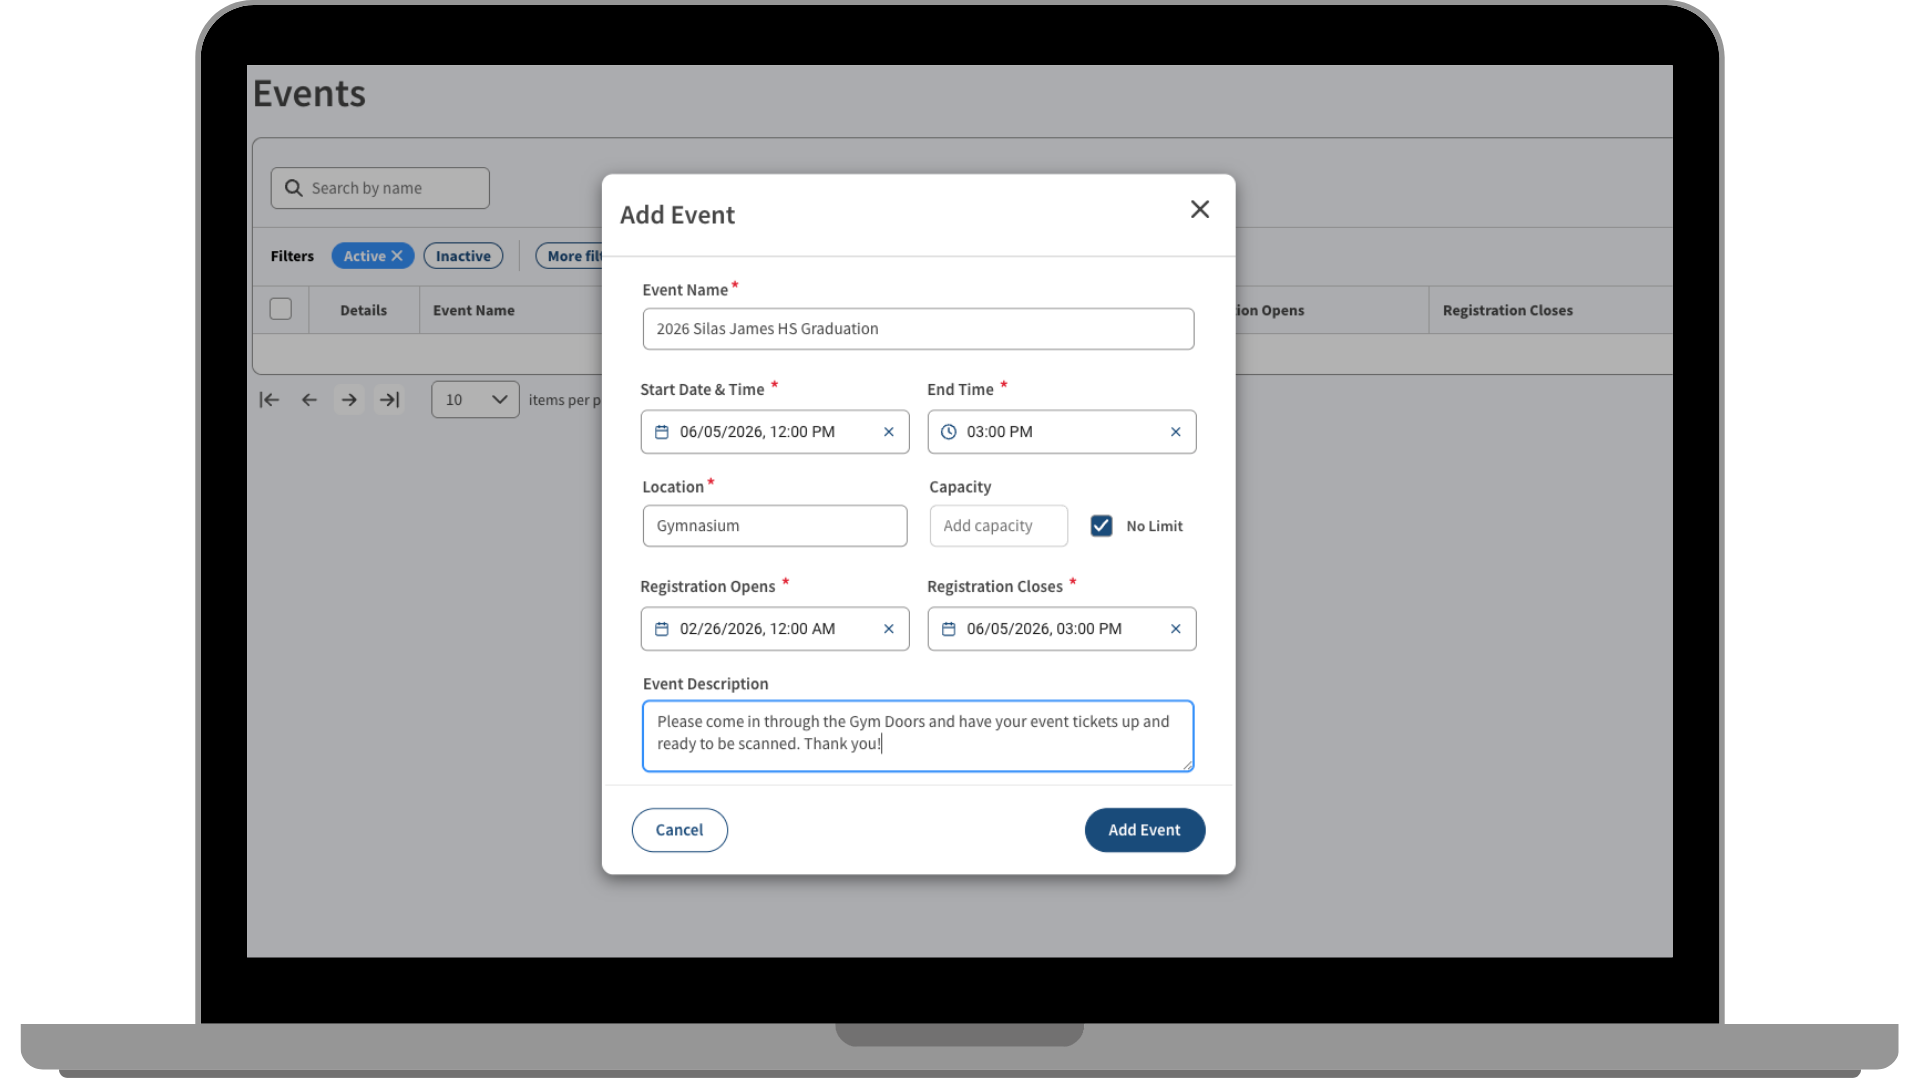Click inside the Event Description text area
This screenshot has height=1080, width=1920.
coord(917,736)
